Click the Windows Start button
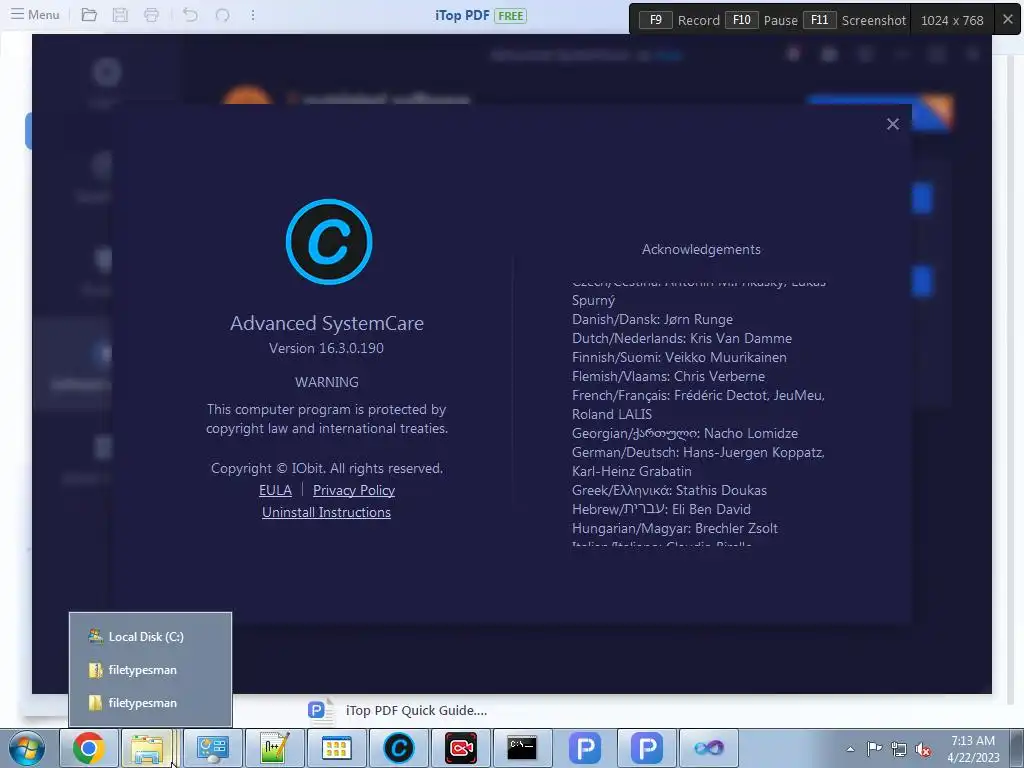The height and width of the screenshot is (768, 1024). 27,748
